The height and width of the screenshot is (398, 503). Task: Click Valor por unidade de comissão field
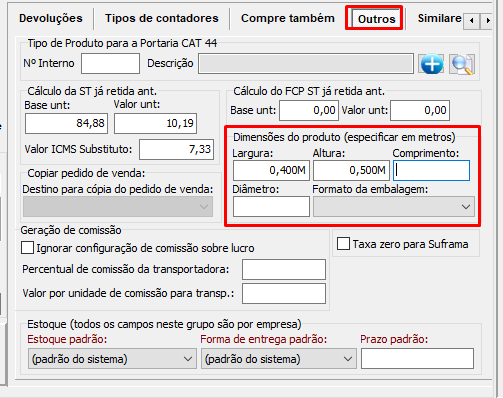point(284,294)
